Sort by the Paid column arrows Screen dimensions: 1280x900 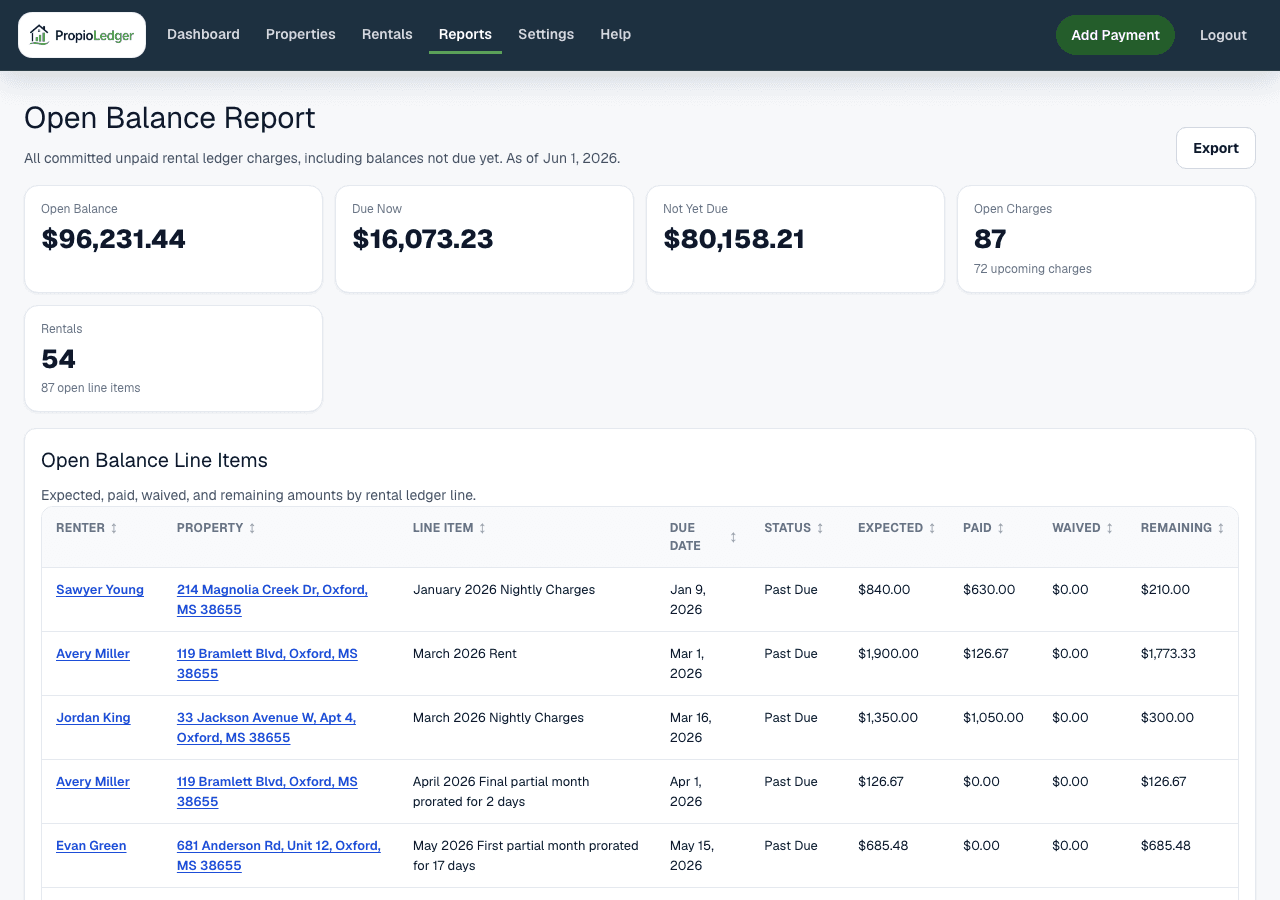(1000, 528)
